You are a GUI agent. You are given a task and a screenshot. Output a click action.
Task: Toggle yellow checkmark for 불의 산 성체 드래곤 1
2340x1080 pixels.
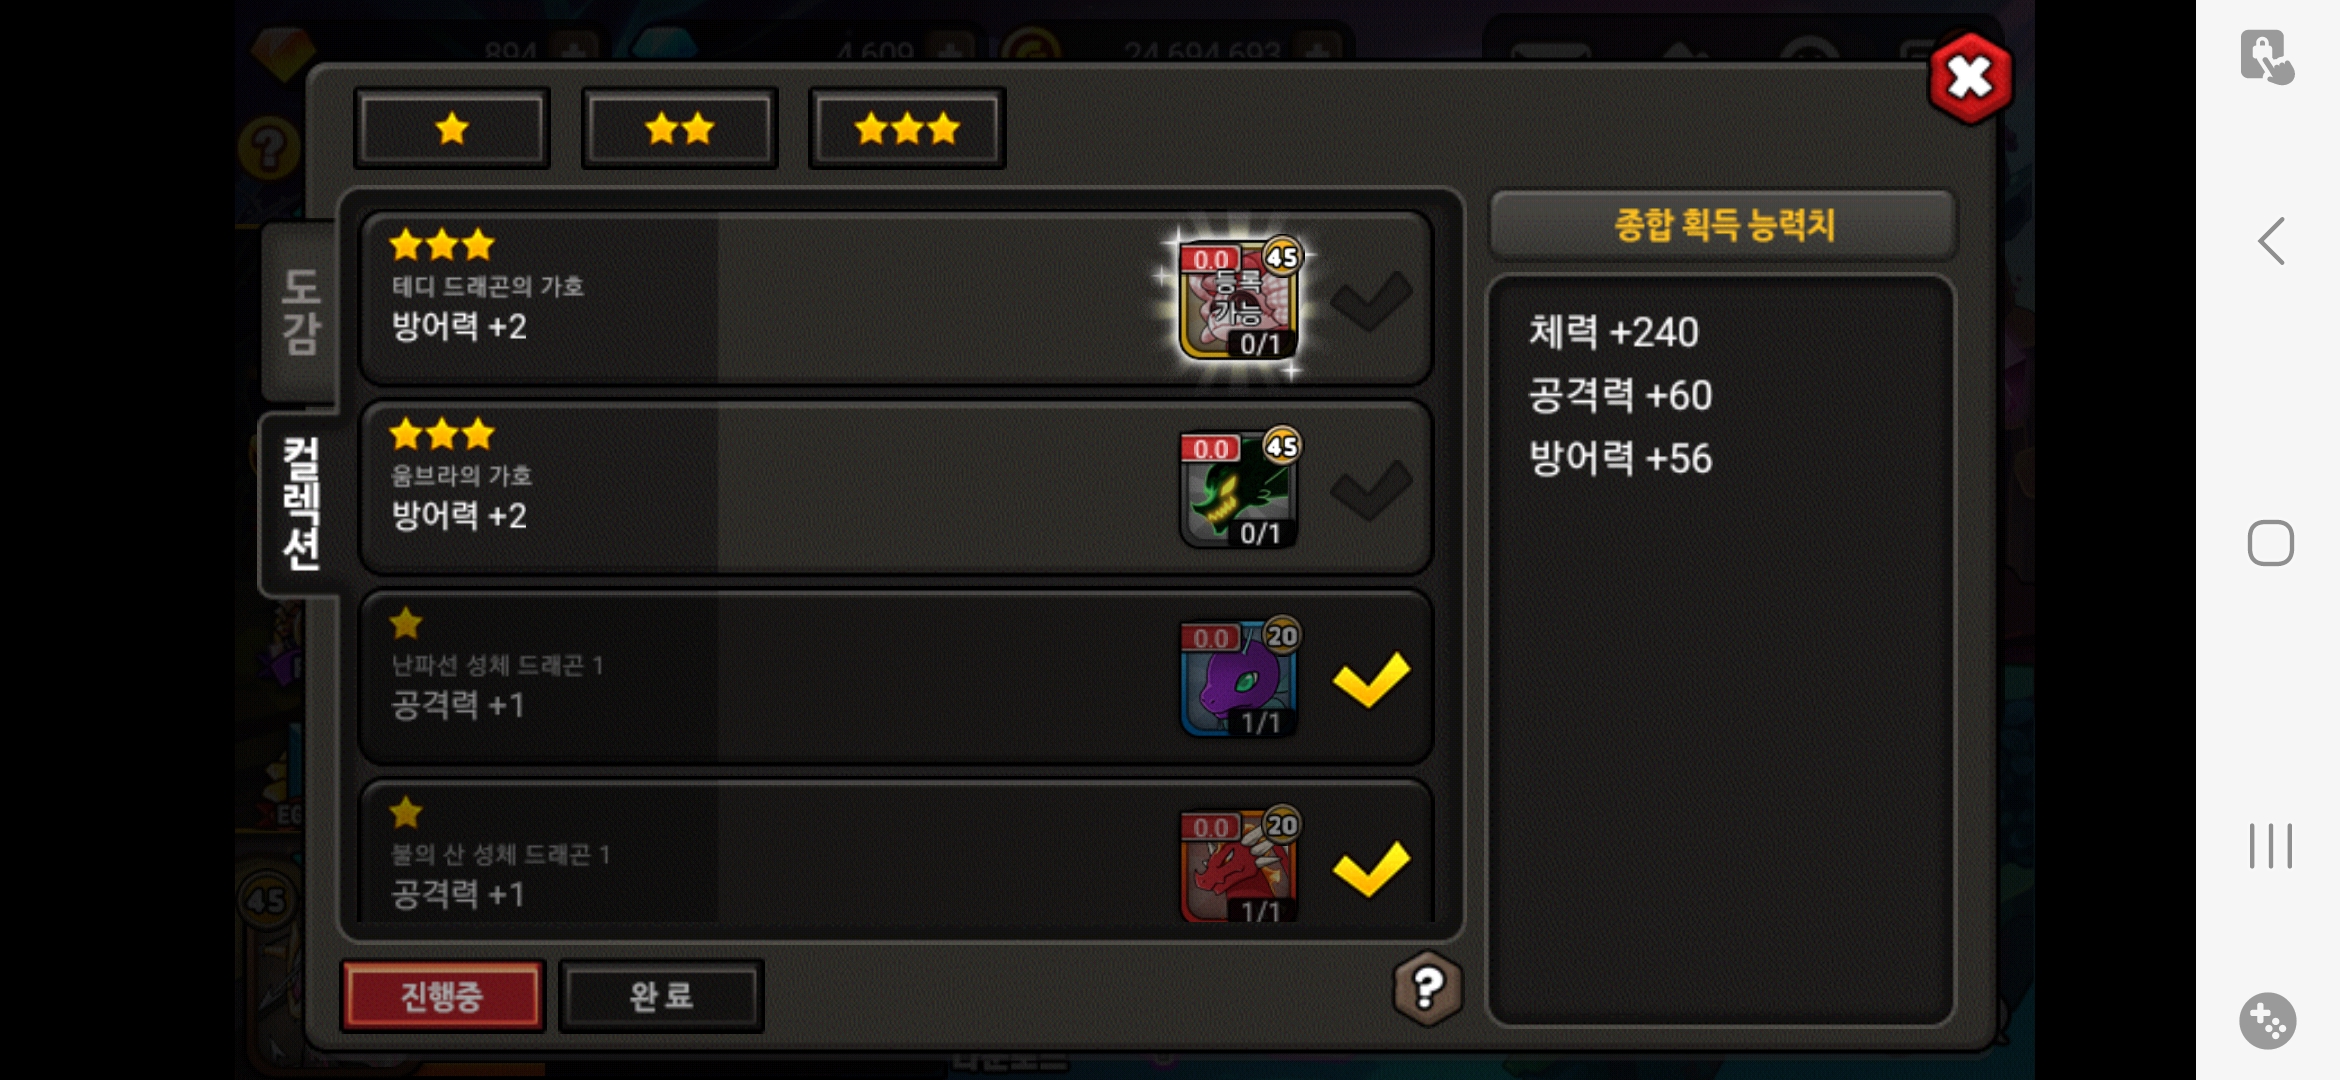1371,868
